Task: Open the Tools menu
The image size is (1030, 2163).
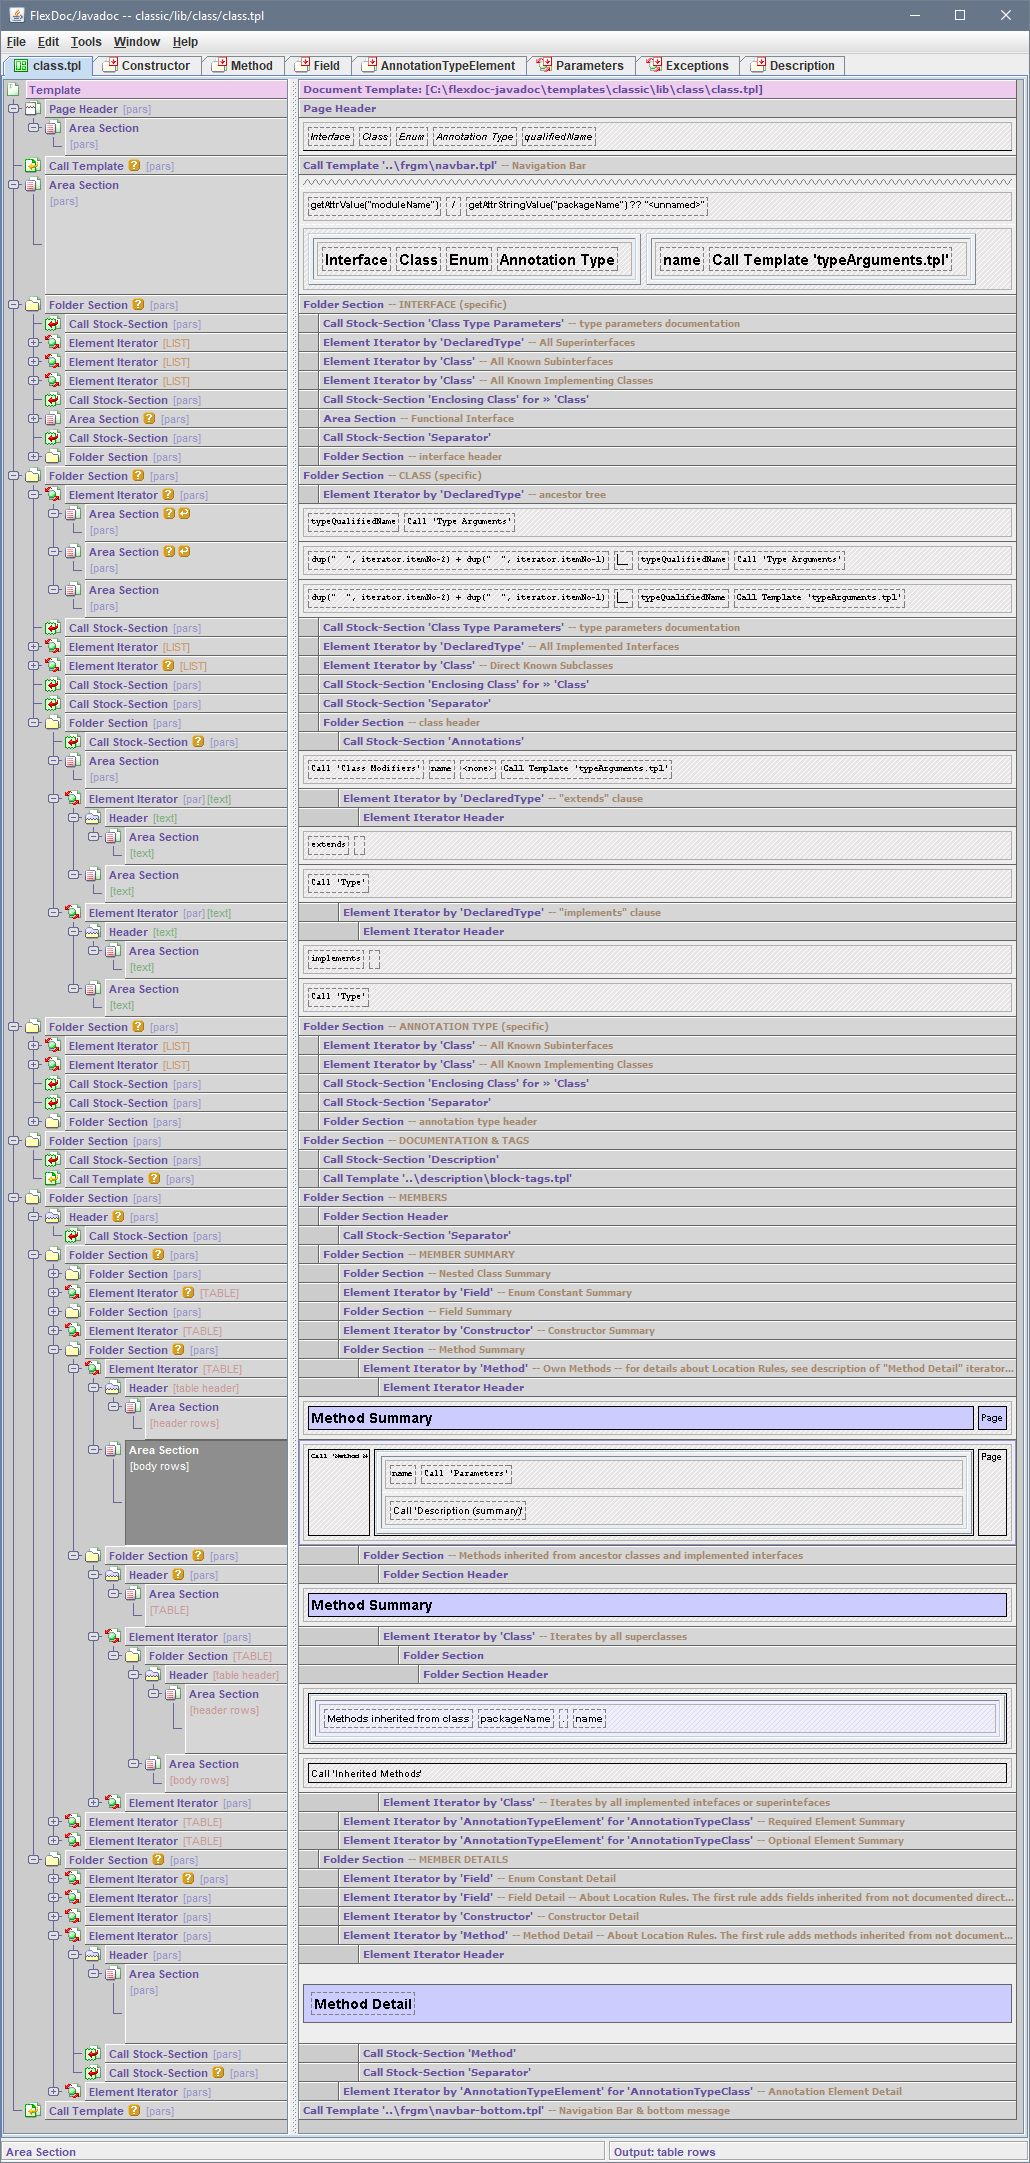Action: coord(85,42)
